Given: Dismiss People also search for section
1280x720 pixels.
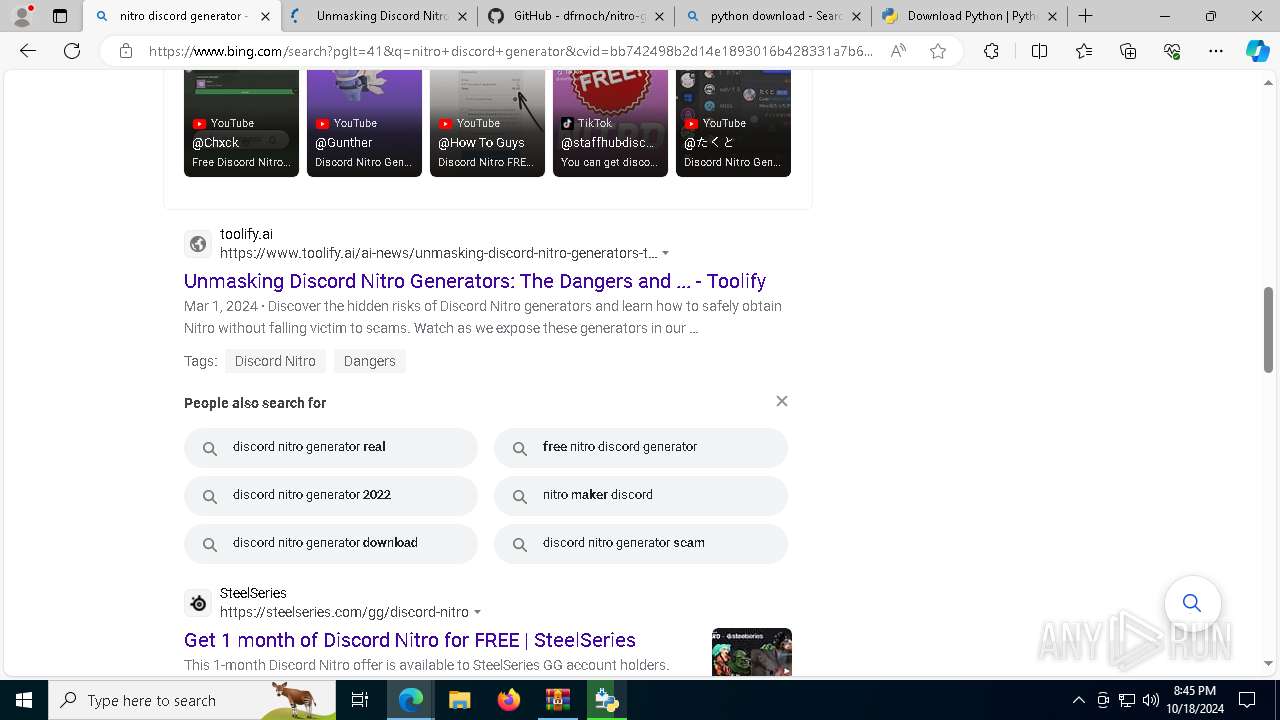Looking at the screenshot, I should tap(782, 401).
